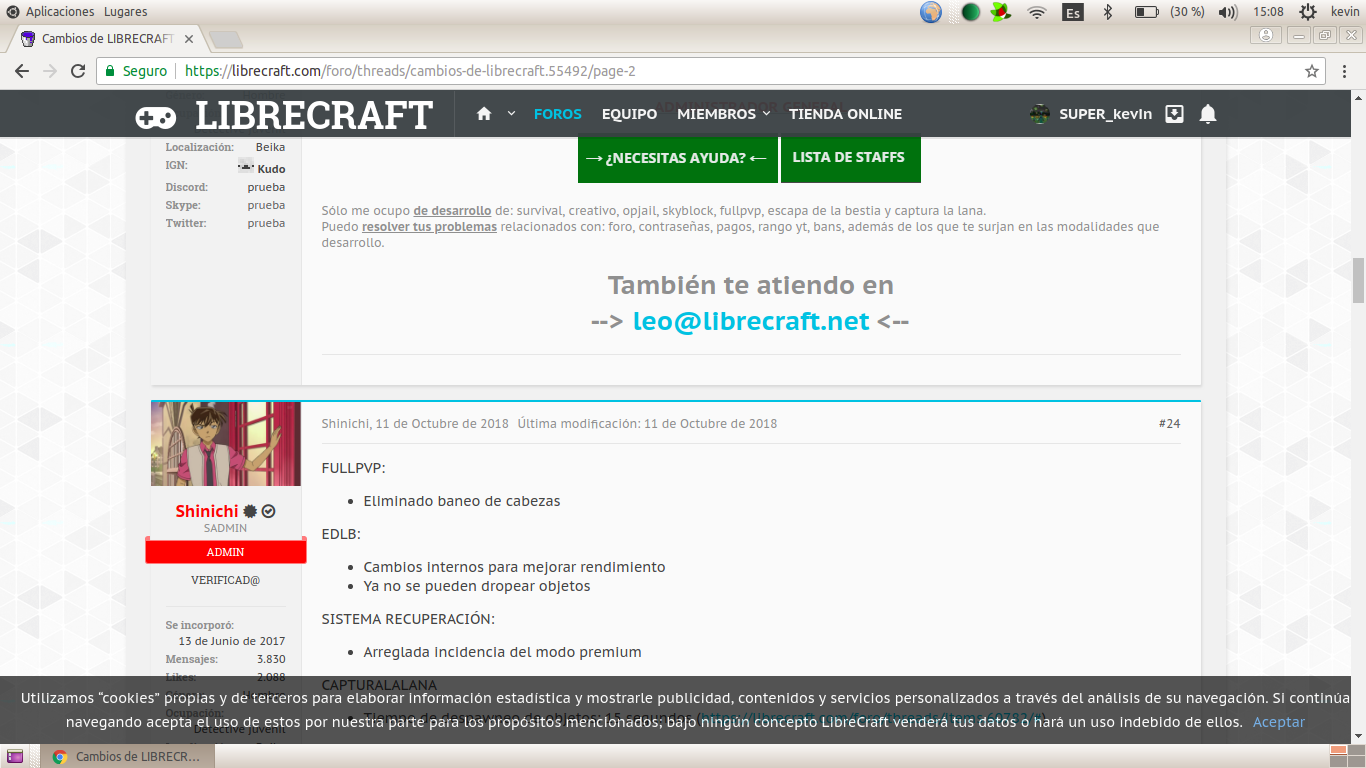
Task: Click "Cambios internos para mejorar rendimiento"
Action: pos(514,567)
